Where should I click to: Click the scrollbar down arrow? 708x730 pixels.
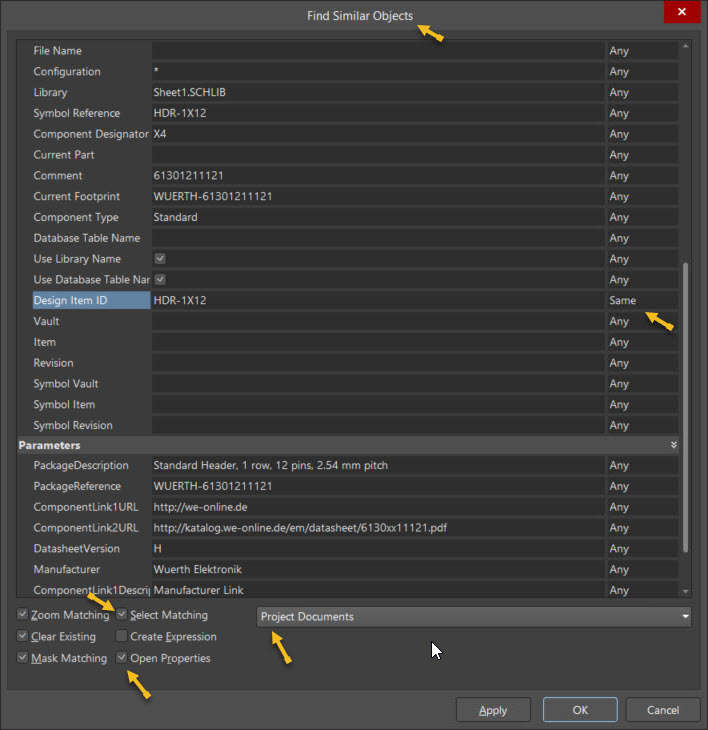pyautogui.click(x=685, y=591)
